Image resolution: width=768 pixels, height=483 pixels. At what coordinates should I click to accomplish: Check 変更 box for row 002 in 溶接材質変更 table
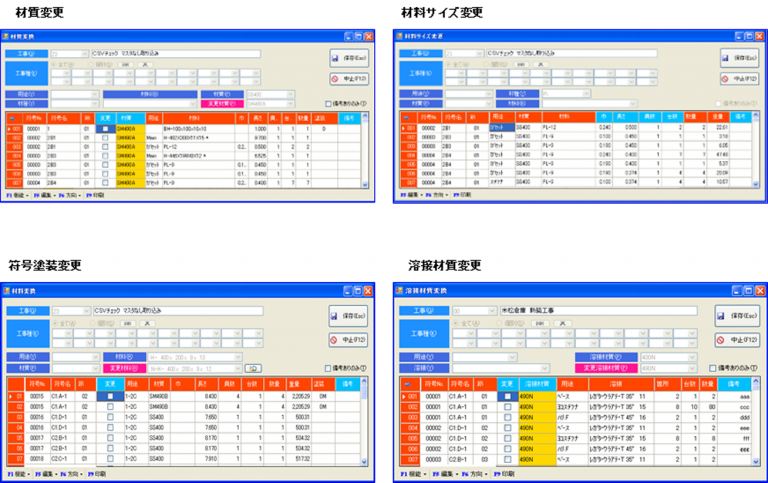tap(507, 407)
